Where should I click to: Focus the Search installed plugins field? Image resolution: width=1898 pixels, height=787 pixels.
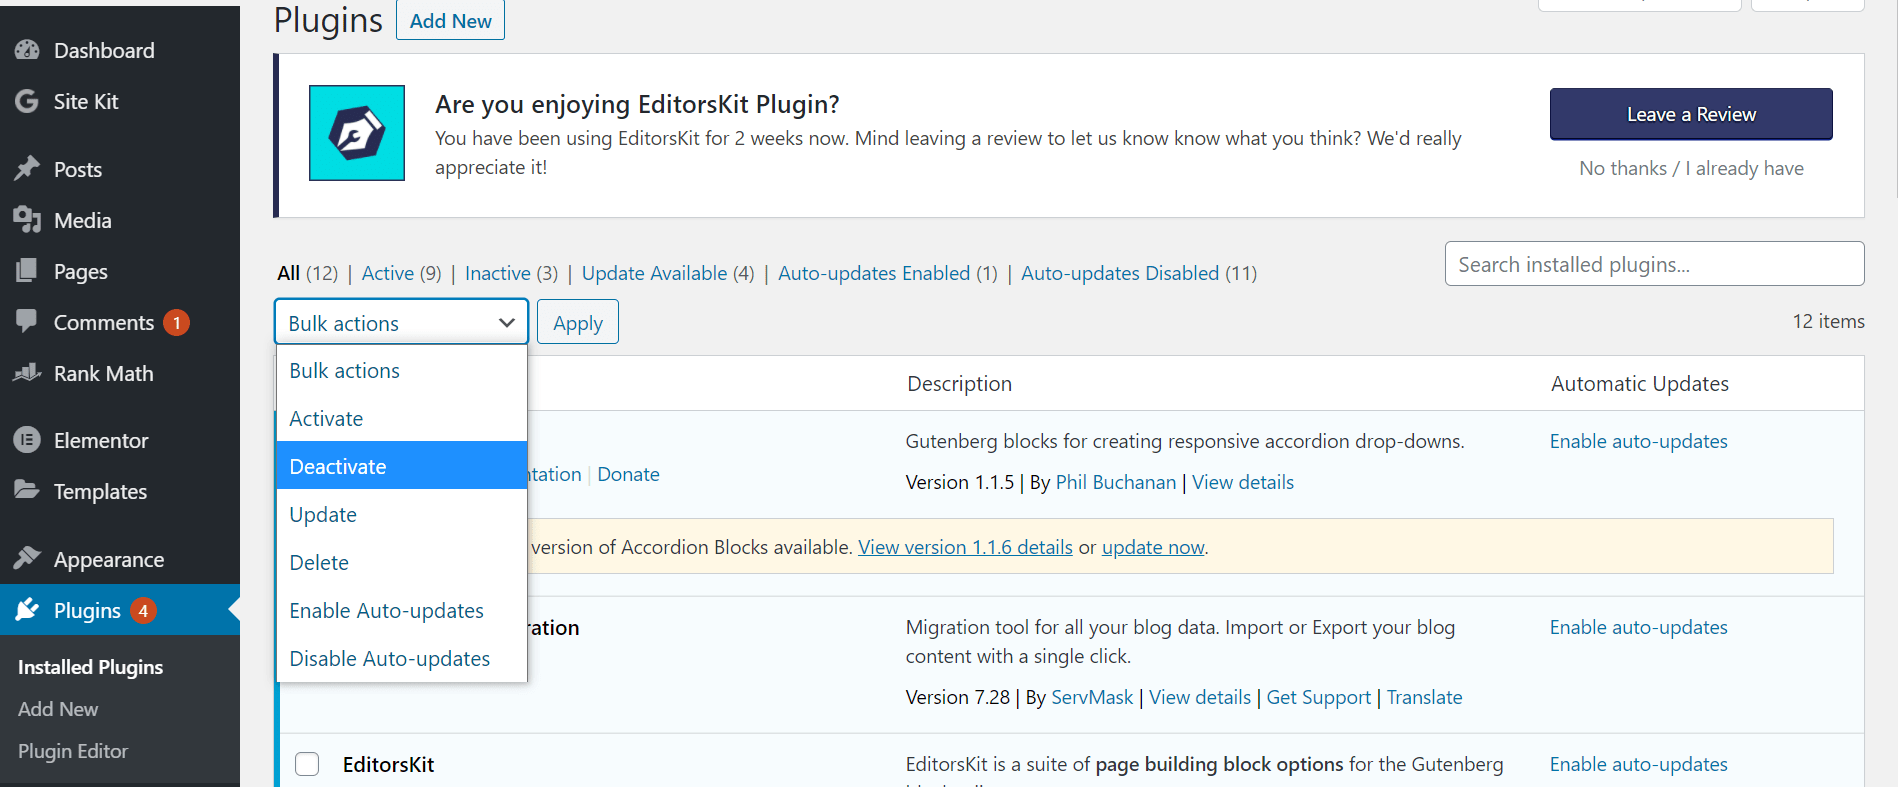(1654, 264)
